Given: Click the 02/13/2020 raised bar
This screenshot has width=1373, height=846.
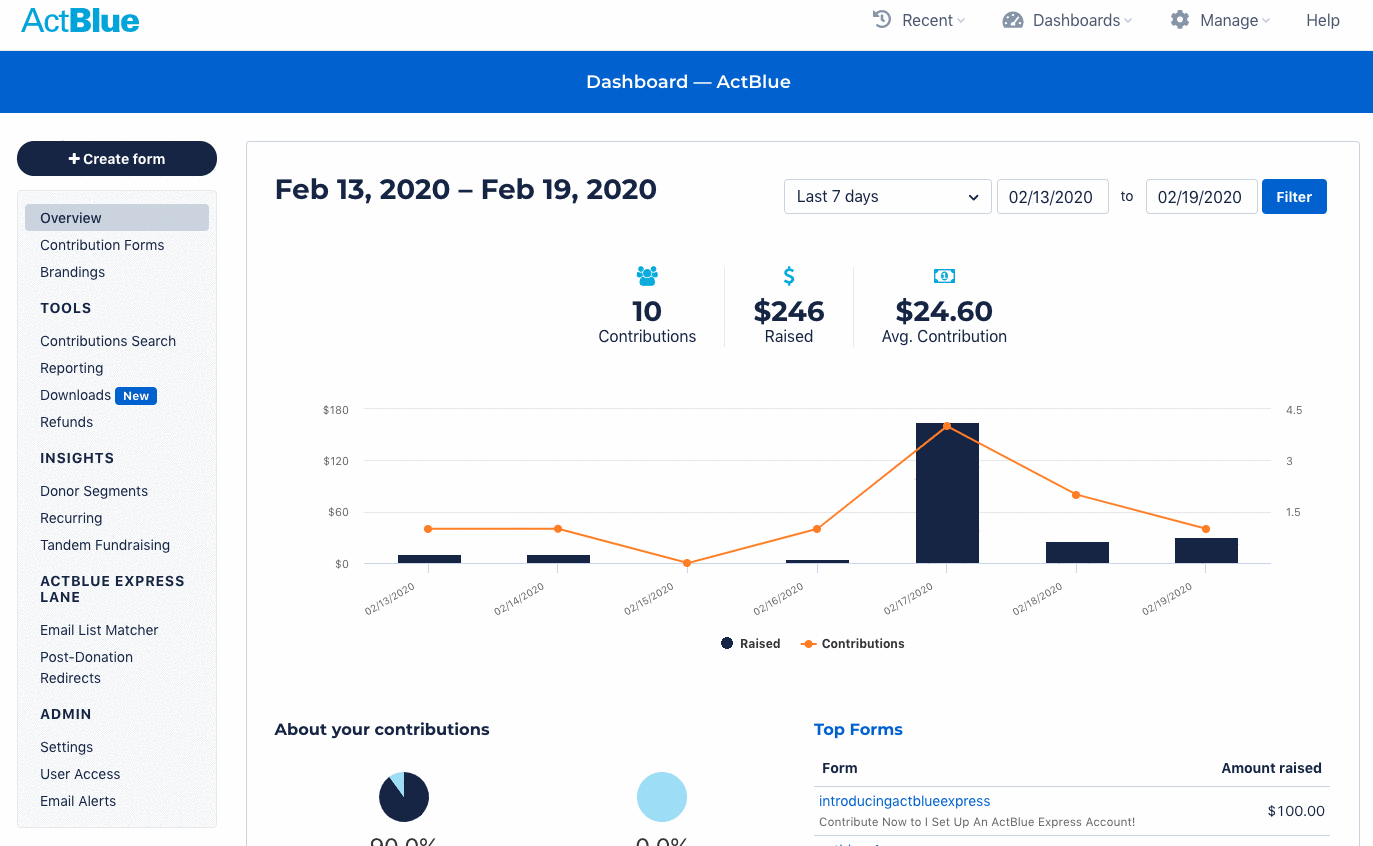Looking at the screenshot, I should tap(429, 559).
